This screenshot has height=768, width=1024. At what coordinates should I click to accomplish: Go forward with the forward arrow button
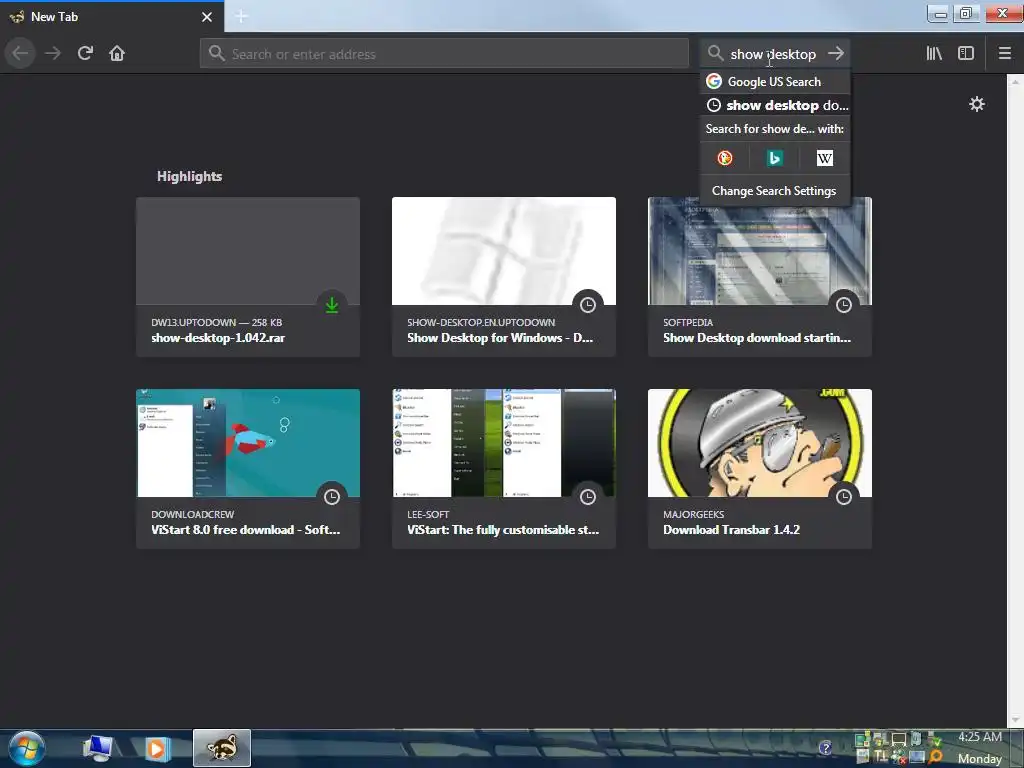(53, 54)
